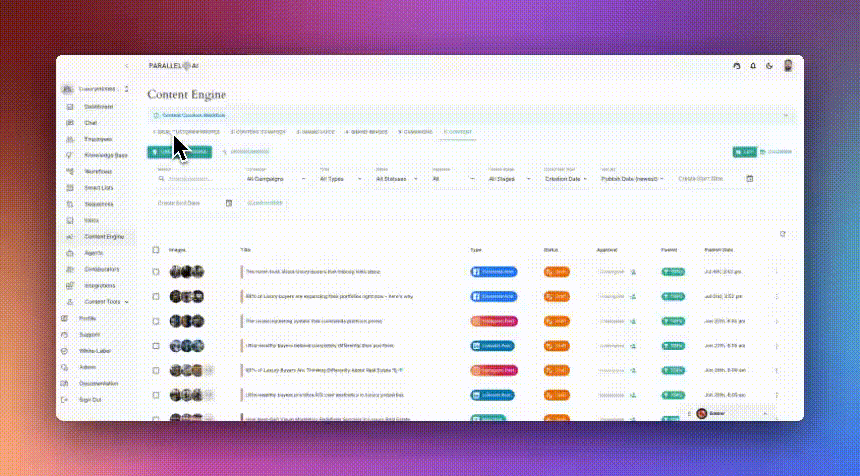
Task: Open the Dashboard icon in sidebar
Action: (69, 106)
